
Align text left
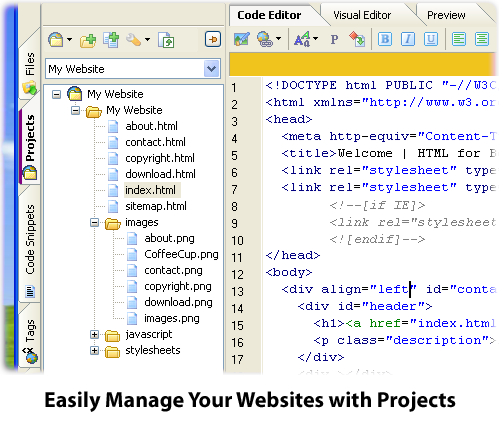pyautogui.click(x=459, y=39)
